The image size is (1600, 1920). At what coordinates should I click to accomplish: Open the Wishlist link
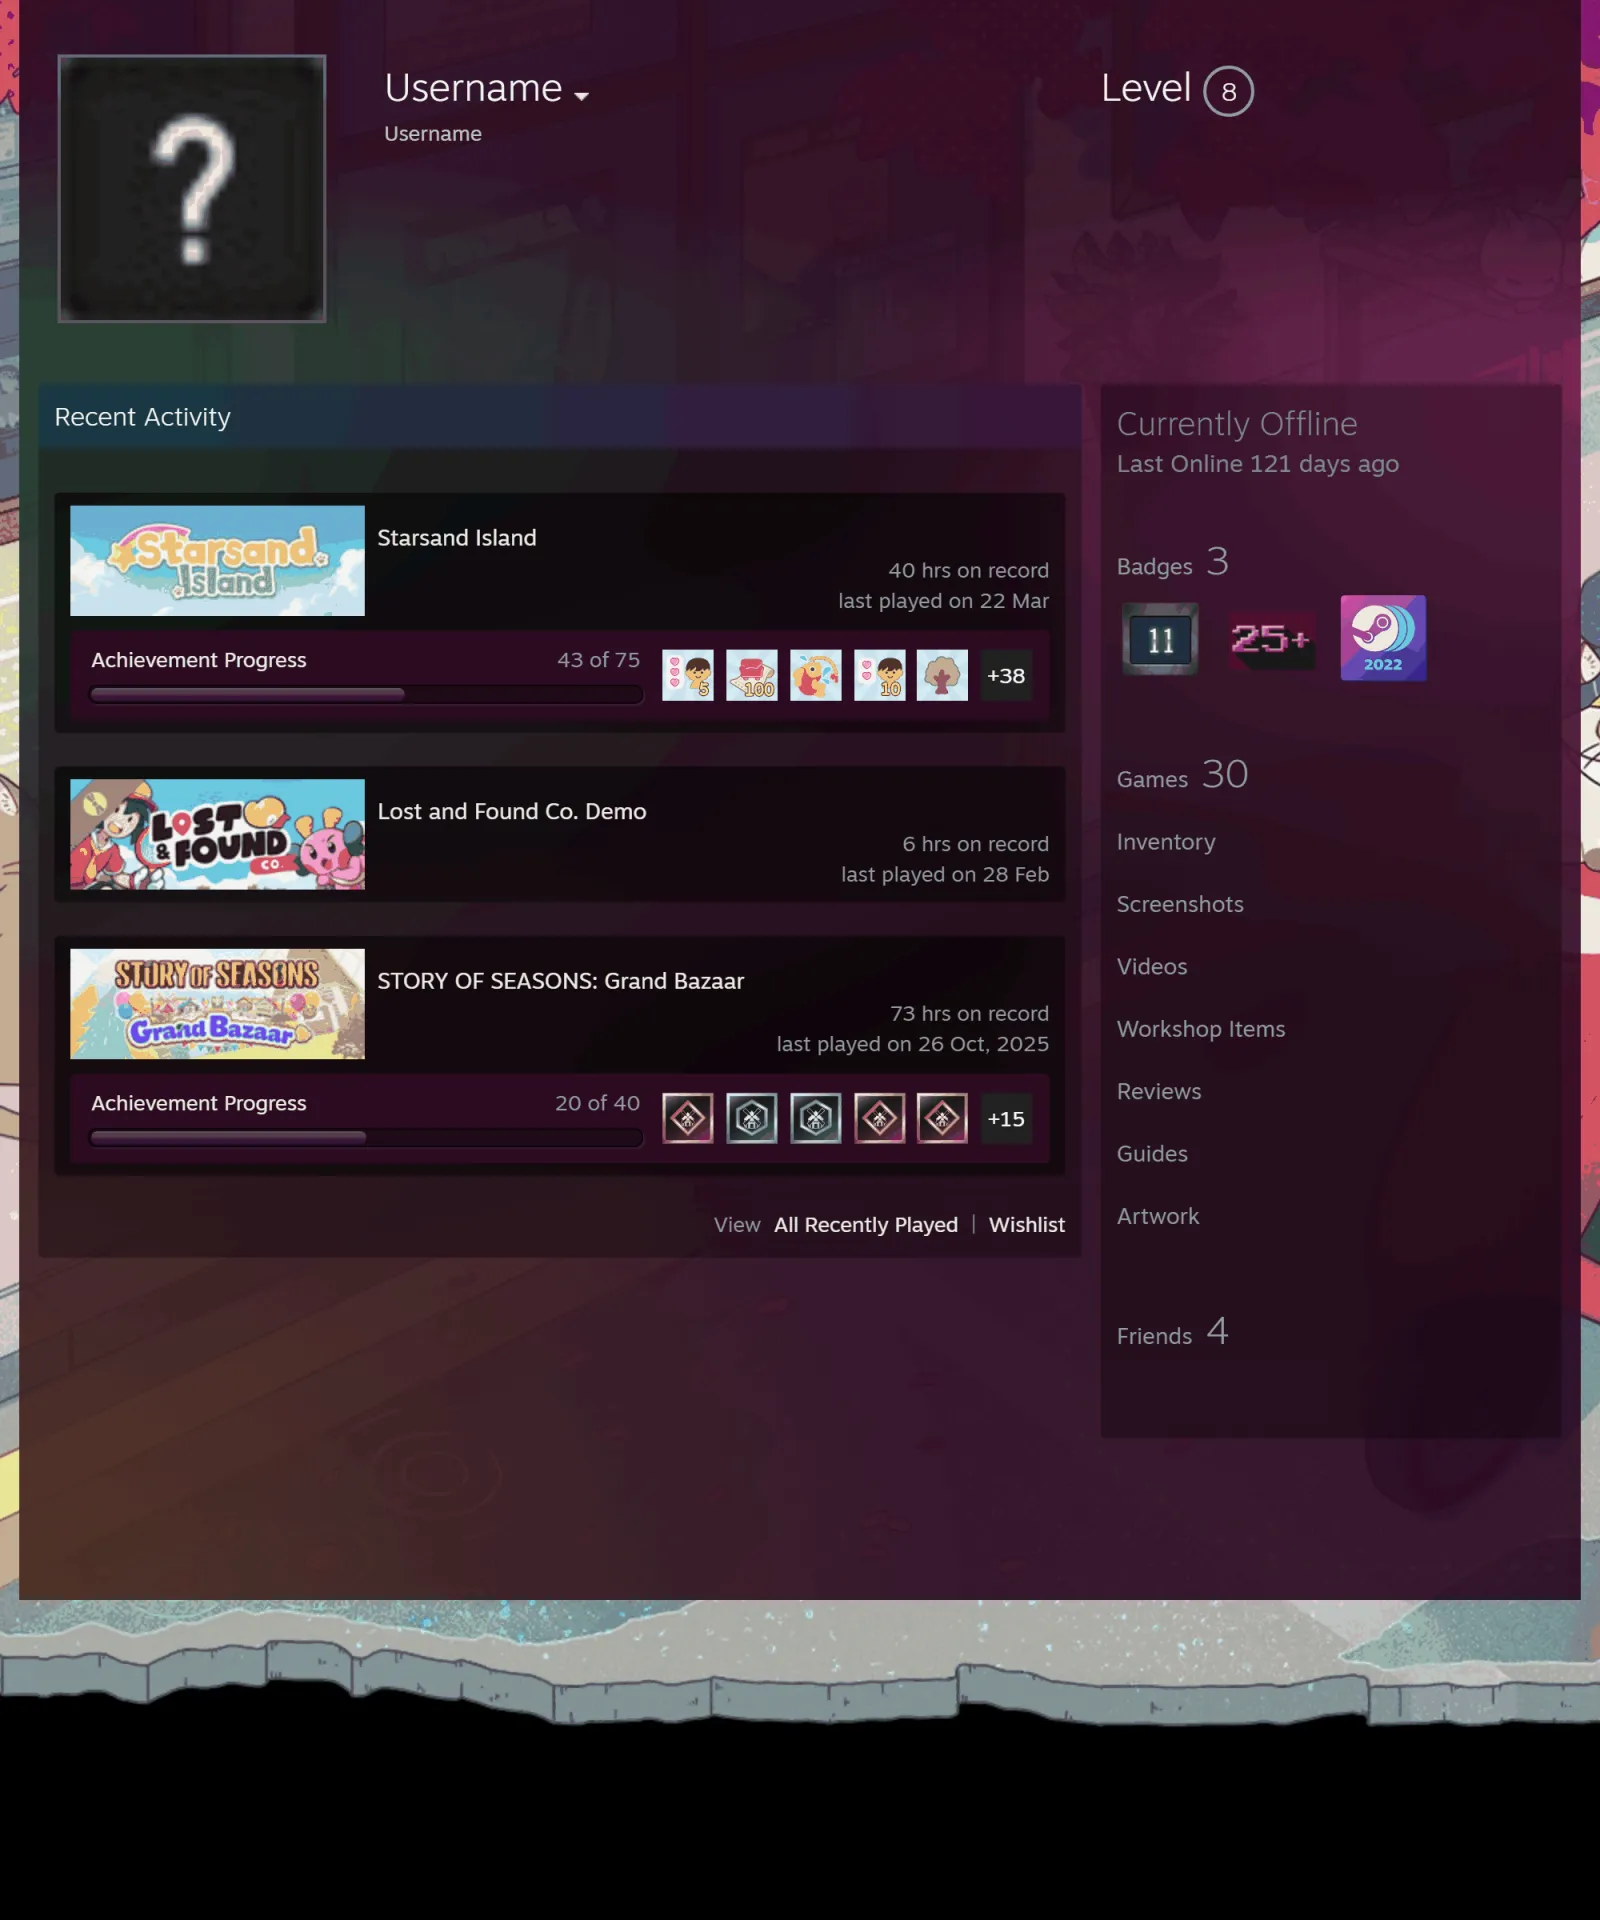[x=1027, y=1225]
